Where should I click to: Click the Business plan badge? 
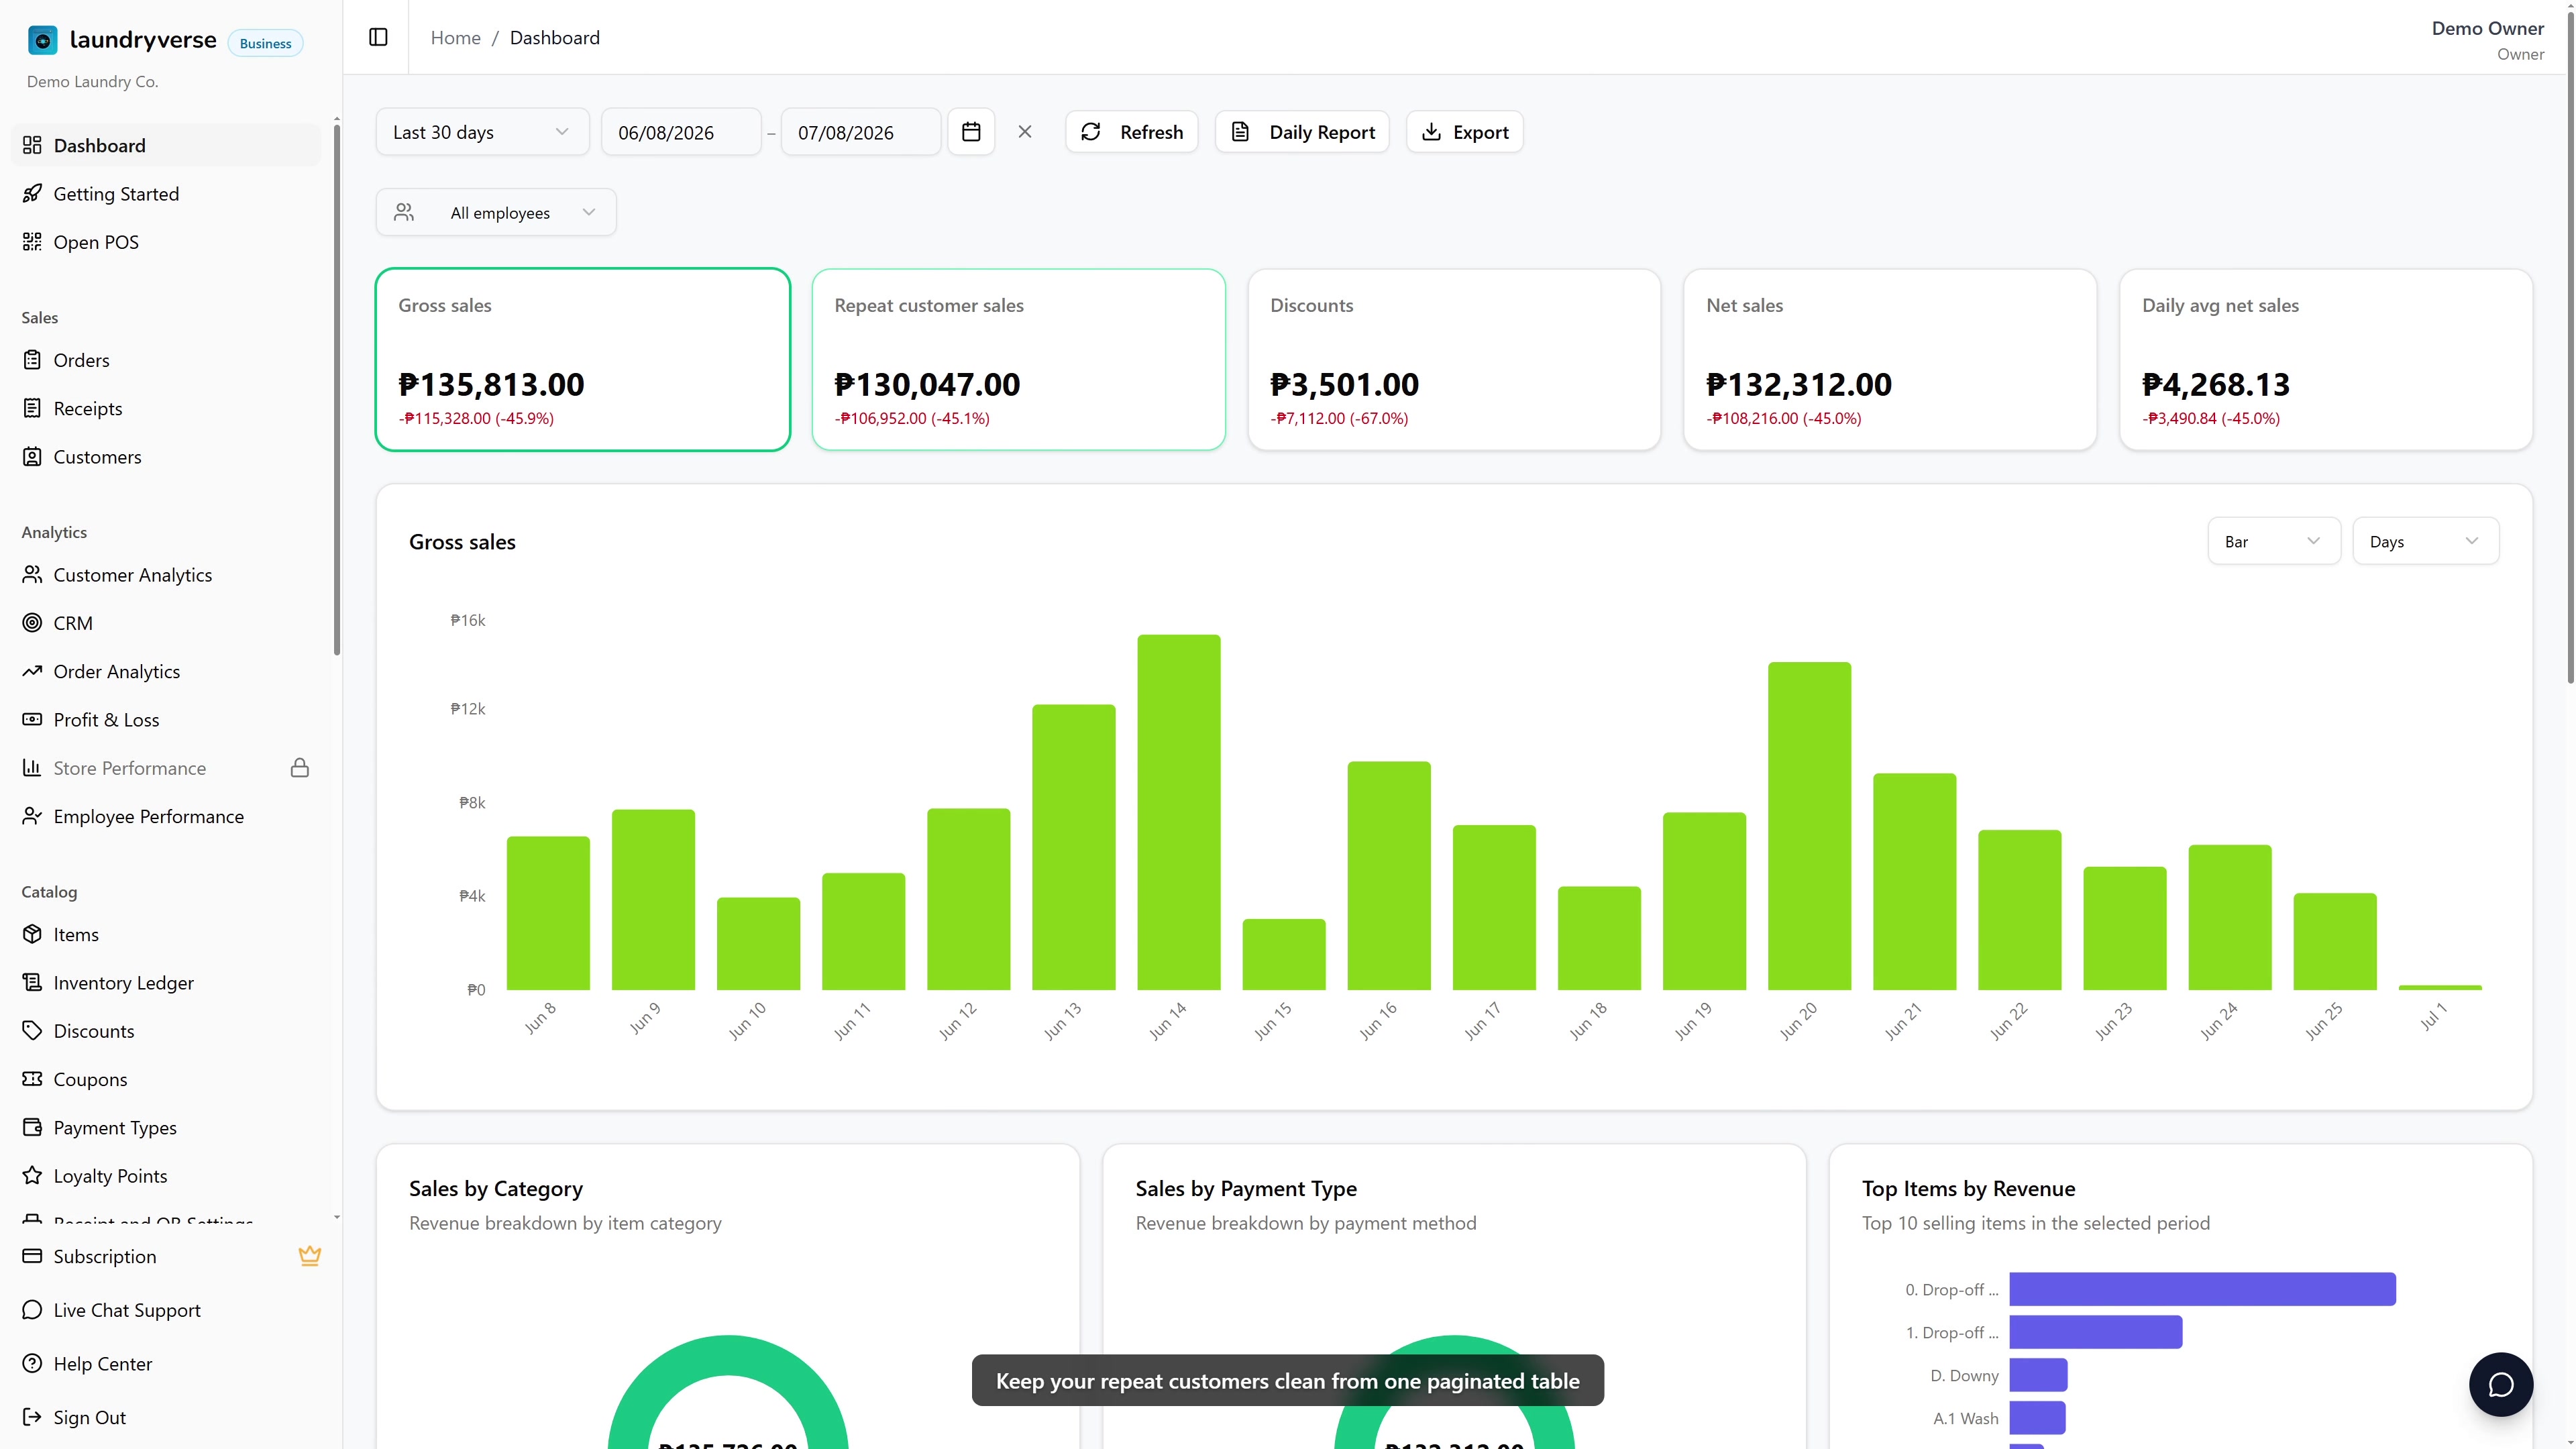[265, 43]
